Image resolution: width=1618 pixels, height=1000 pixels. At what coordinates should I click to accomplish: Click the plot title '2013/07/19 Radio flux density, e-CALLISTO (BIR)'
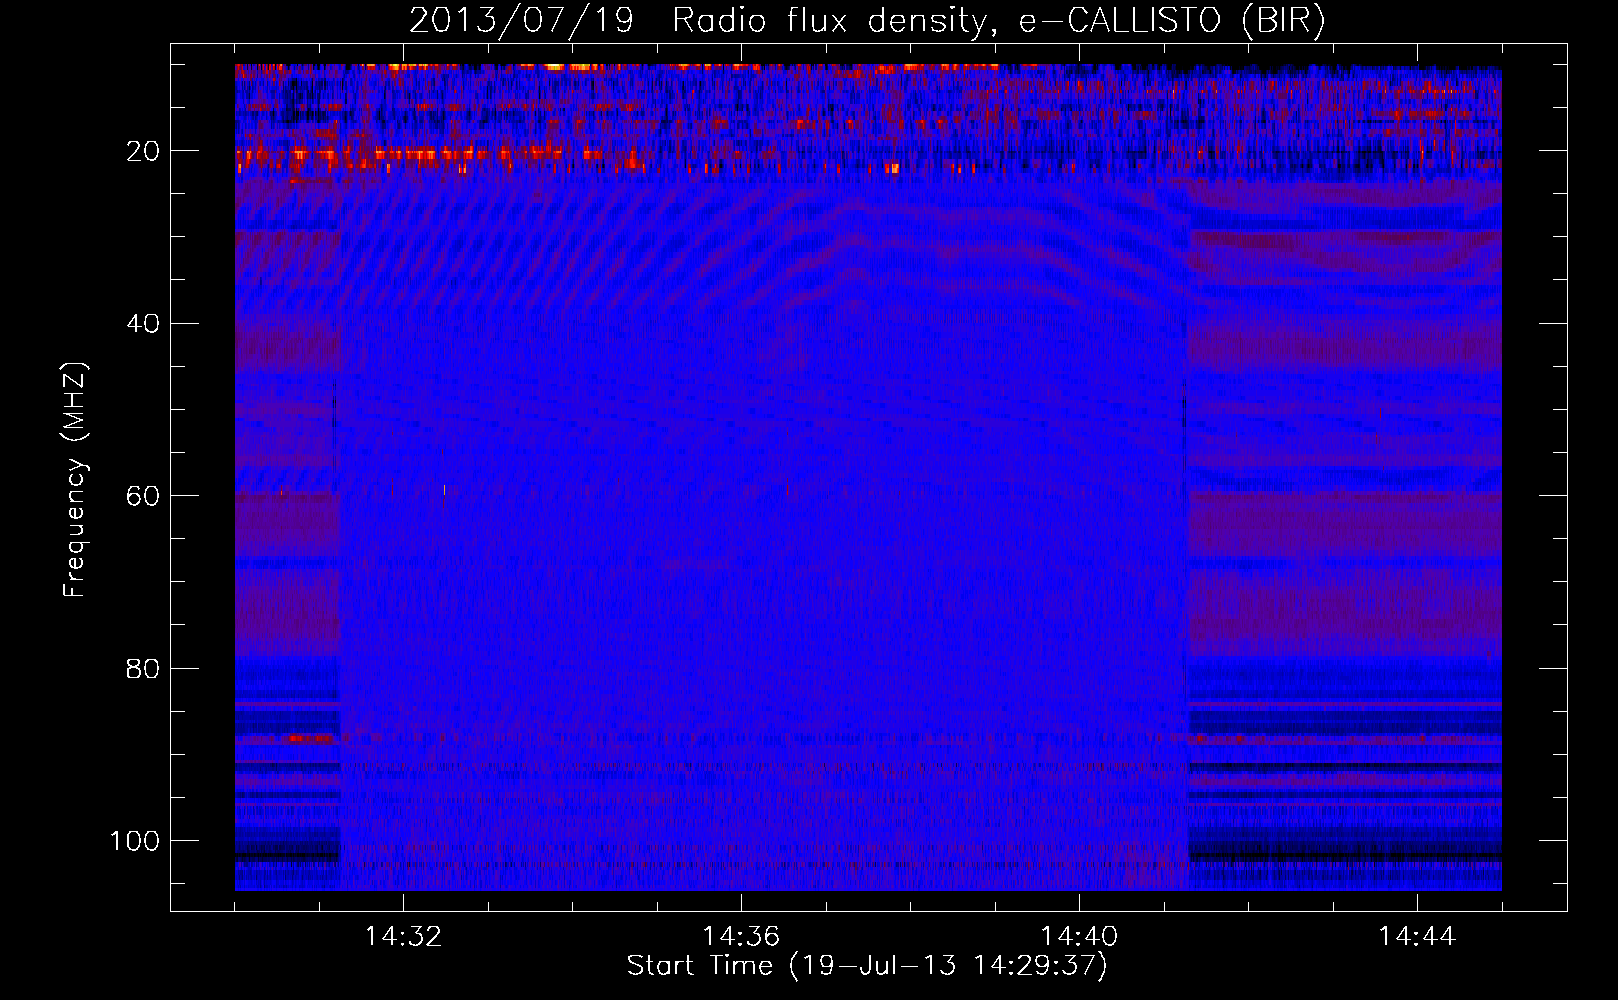coord(867,21)
